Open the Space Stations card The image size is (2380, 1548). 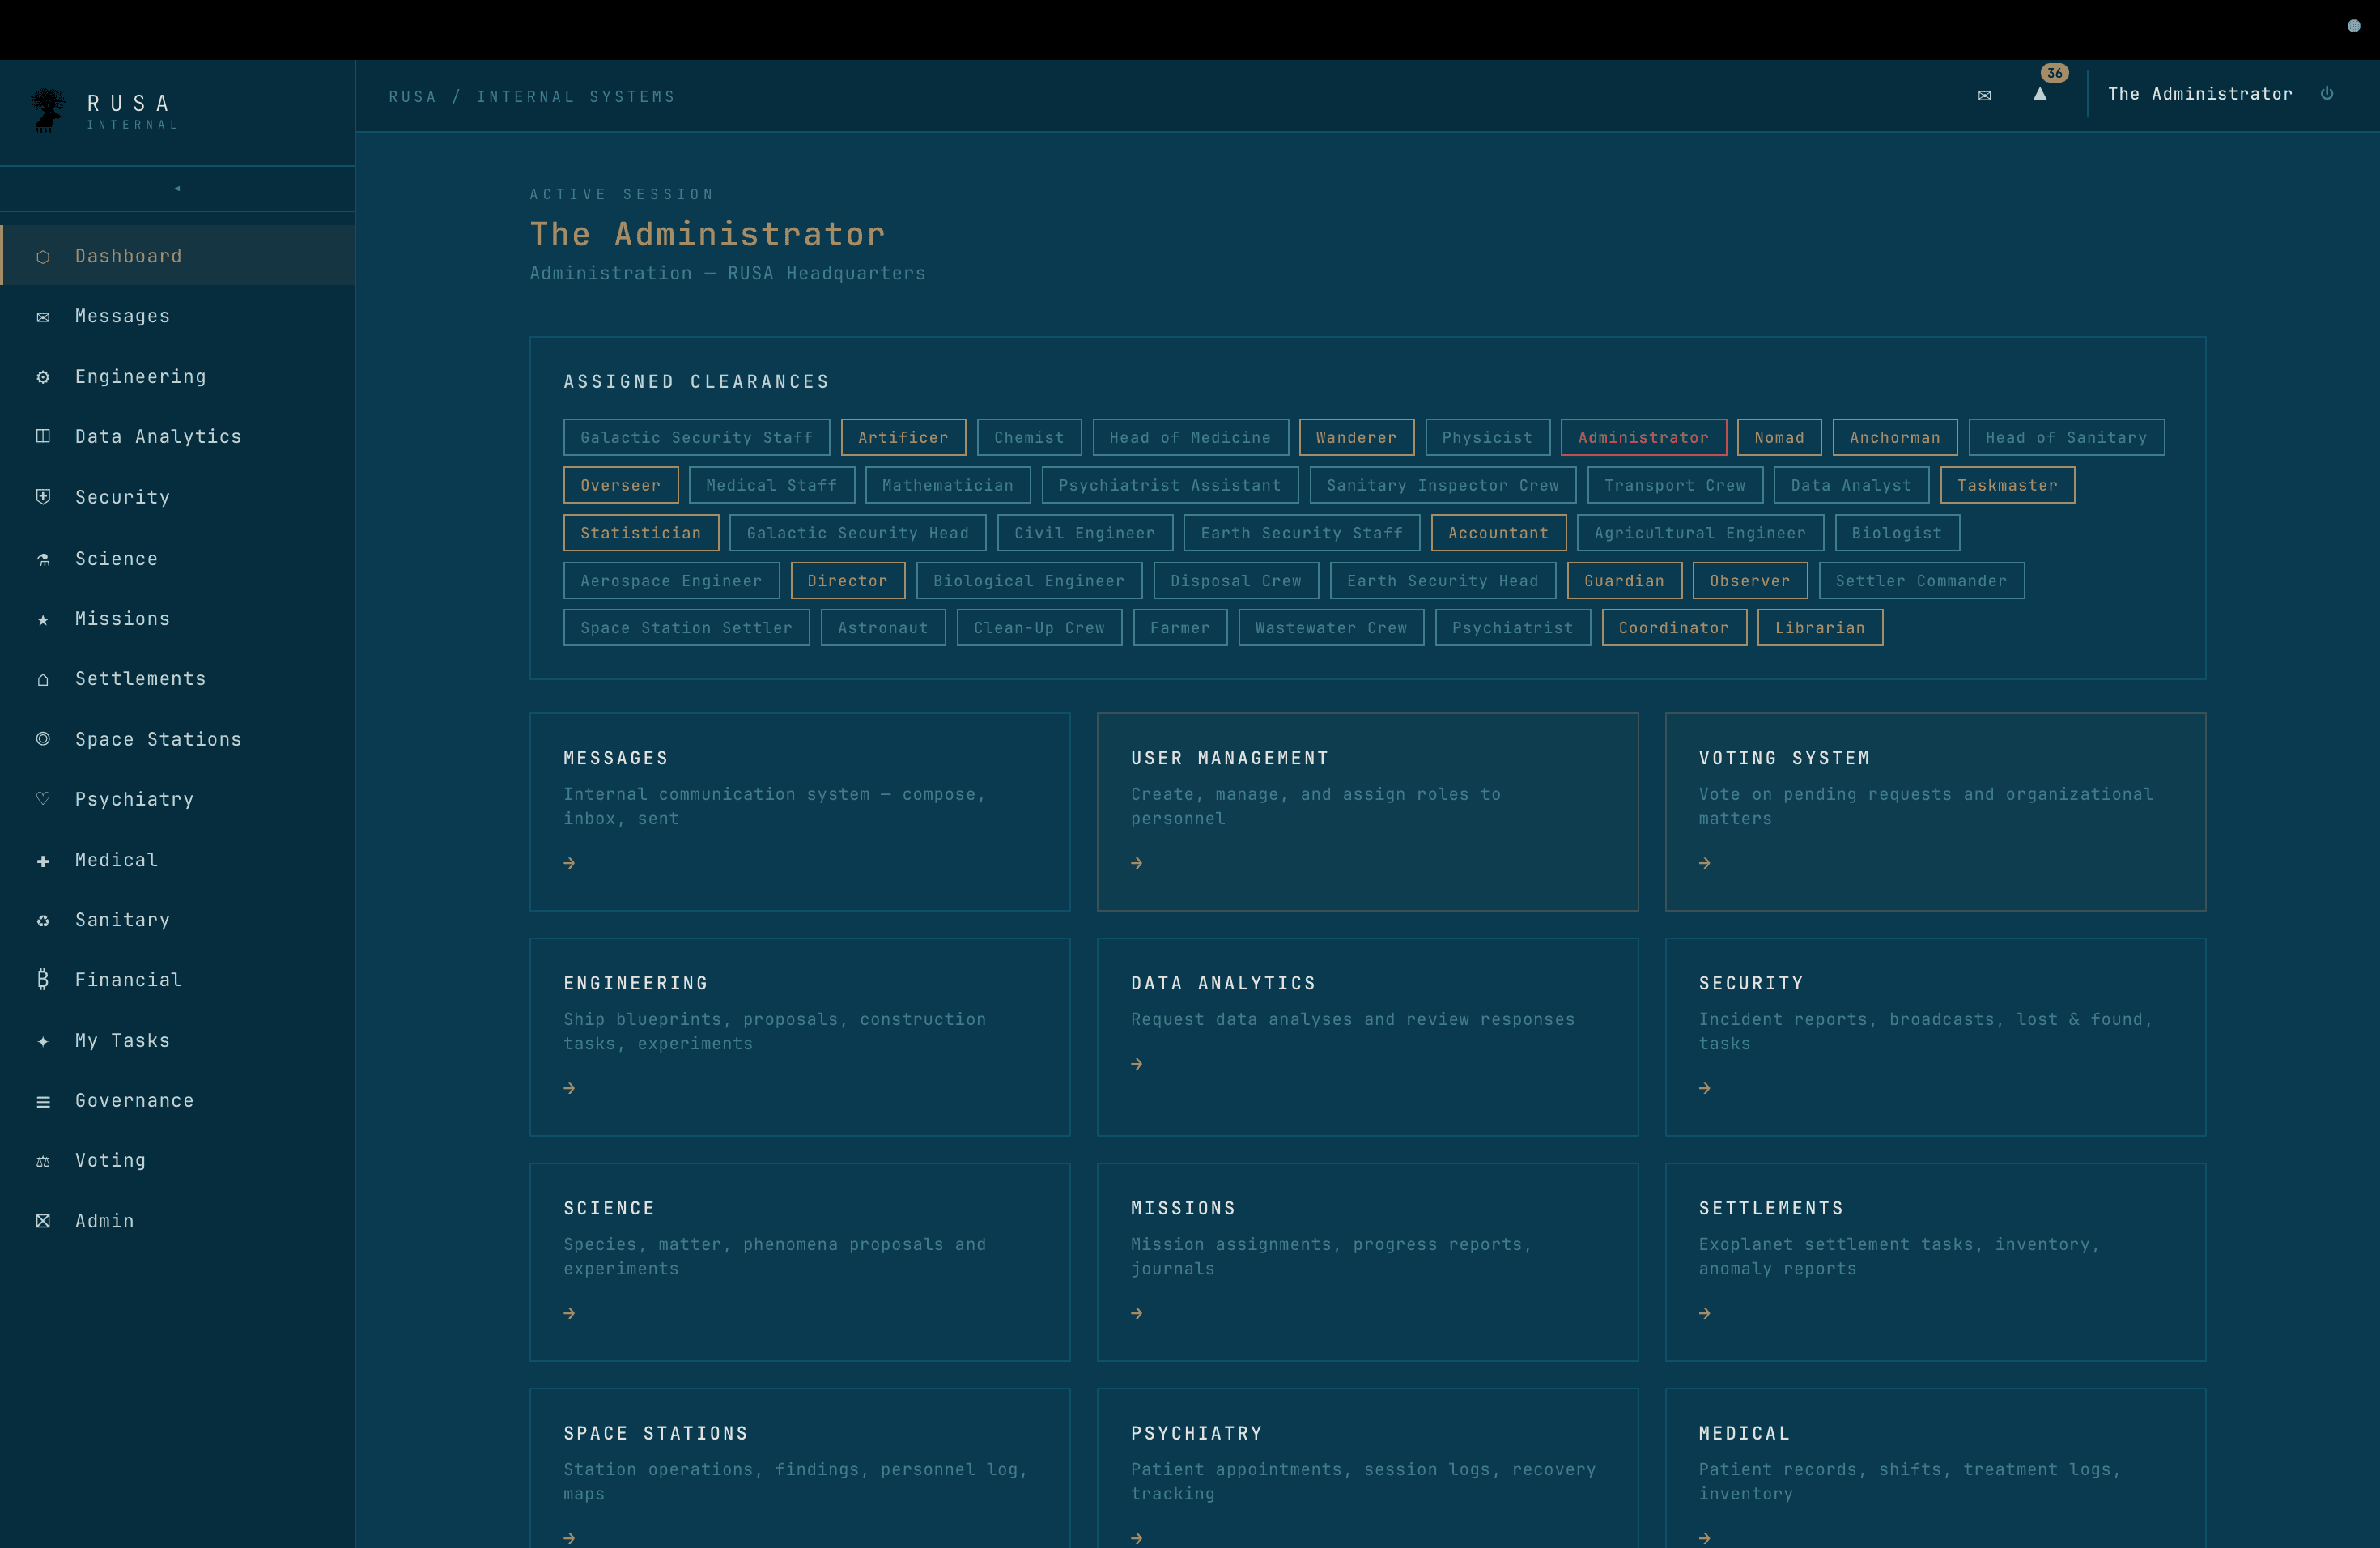point(800,1468)
